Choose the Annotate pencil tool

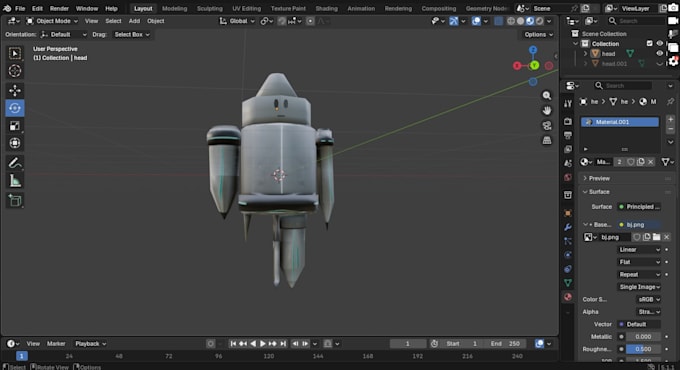click(x=15, y=163)
